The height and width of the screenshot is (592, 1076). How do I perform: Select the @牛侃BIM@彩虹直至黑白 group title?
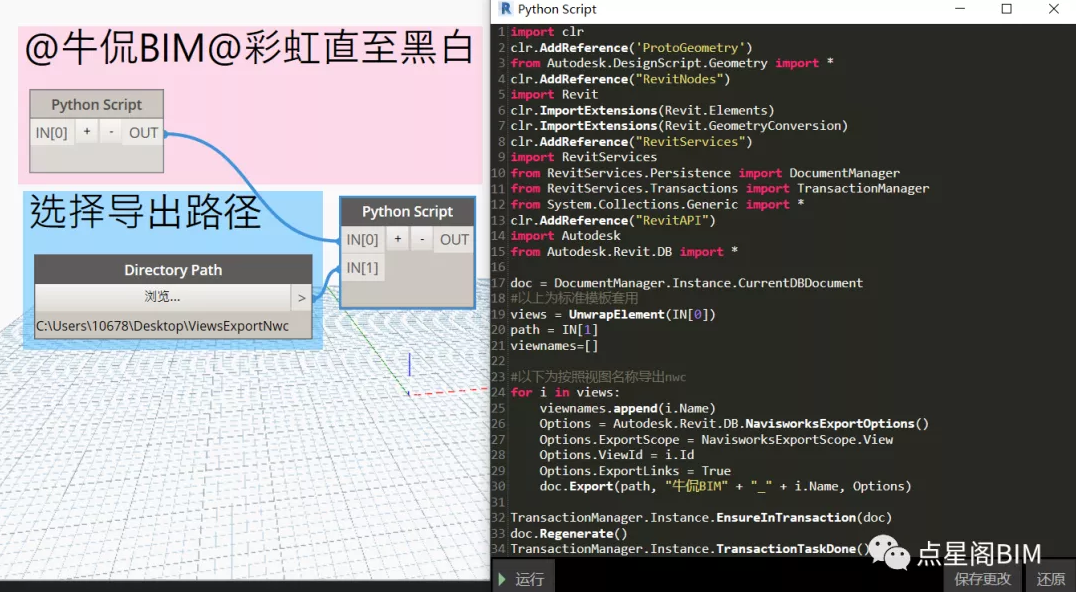click(x=248, y=49)
